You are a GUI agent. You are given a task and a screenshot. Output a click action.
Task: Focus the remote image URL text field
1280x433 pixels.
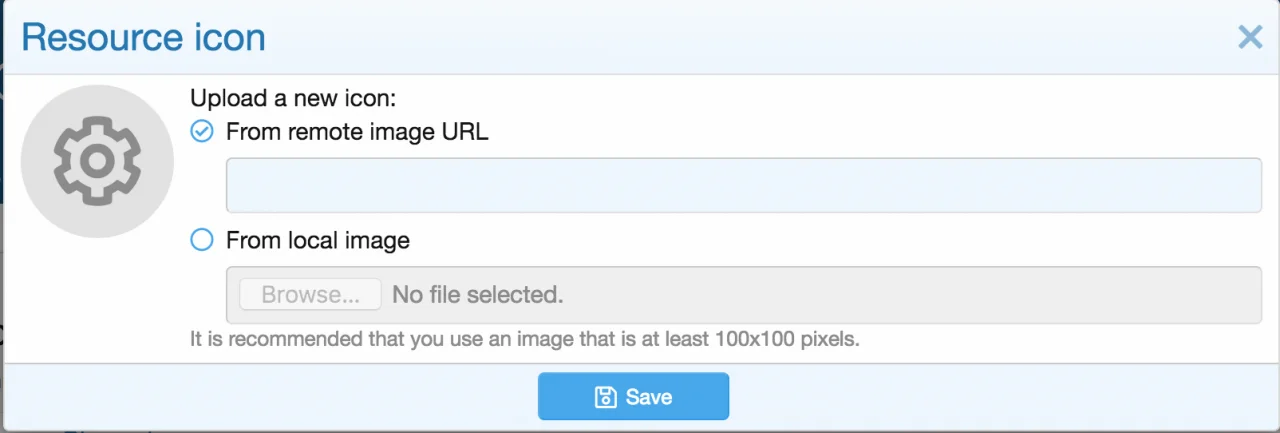tap(743, 185)
